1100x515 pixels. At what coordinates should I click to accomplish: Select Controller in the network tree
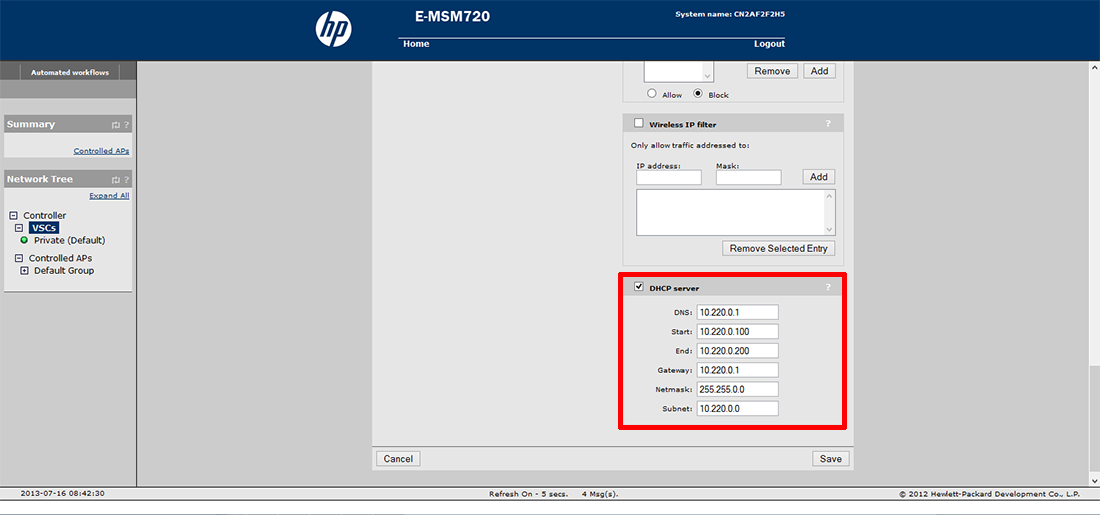click(45, 215)
